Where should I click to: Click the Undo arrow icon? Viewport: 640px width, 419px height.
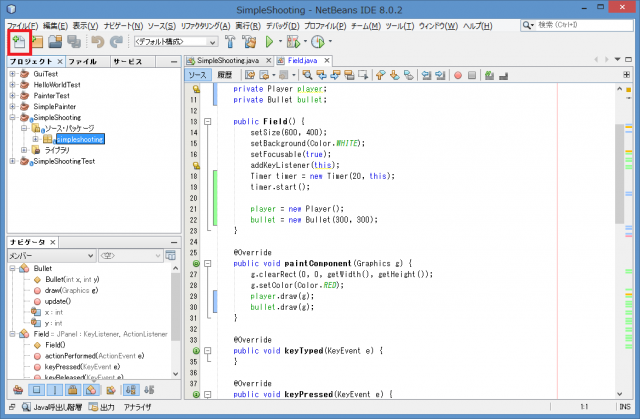(x=98, y=42)
